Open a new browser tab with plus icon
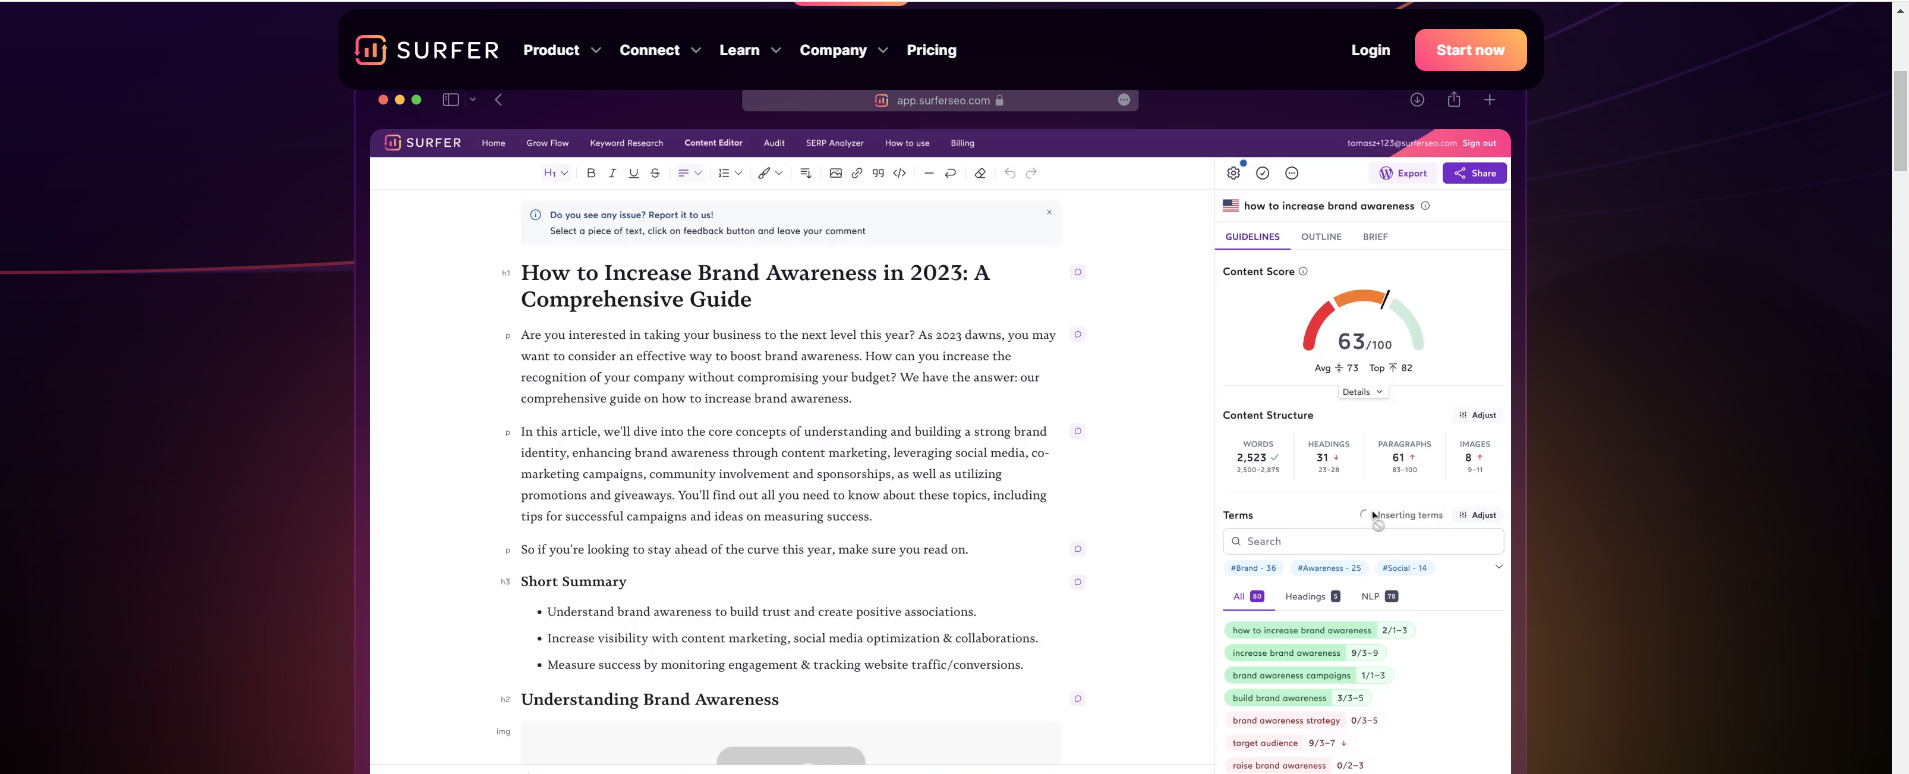The height and width of the screenshot is (774, 1909). [1490, 100]
